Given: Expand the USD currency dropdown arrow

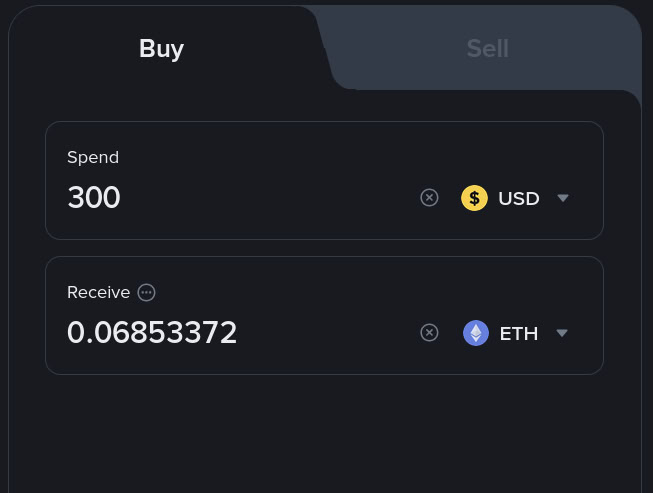Looking at the screenshot, I should [563, 198].
